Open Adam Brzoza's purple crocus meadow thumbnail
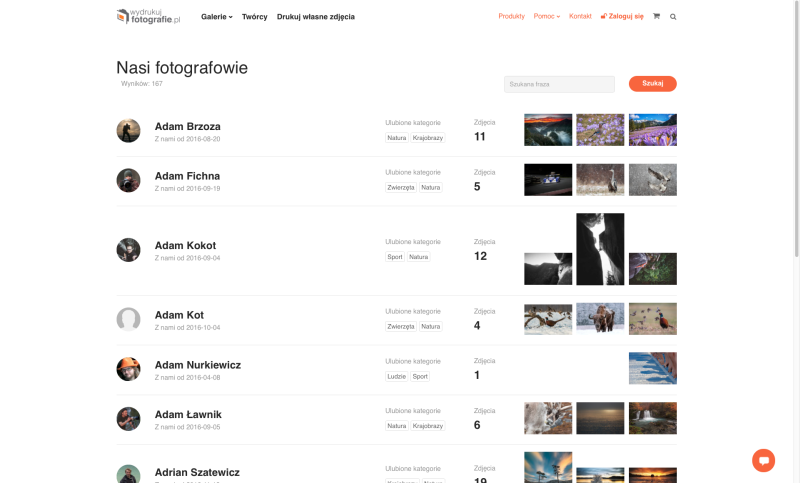 tap(600, 130)
